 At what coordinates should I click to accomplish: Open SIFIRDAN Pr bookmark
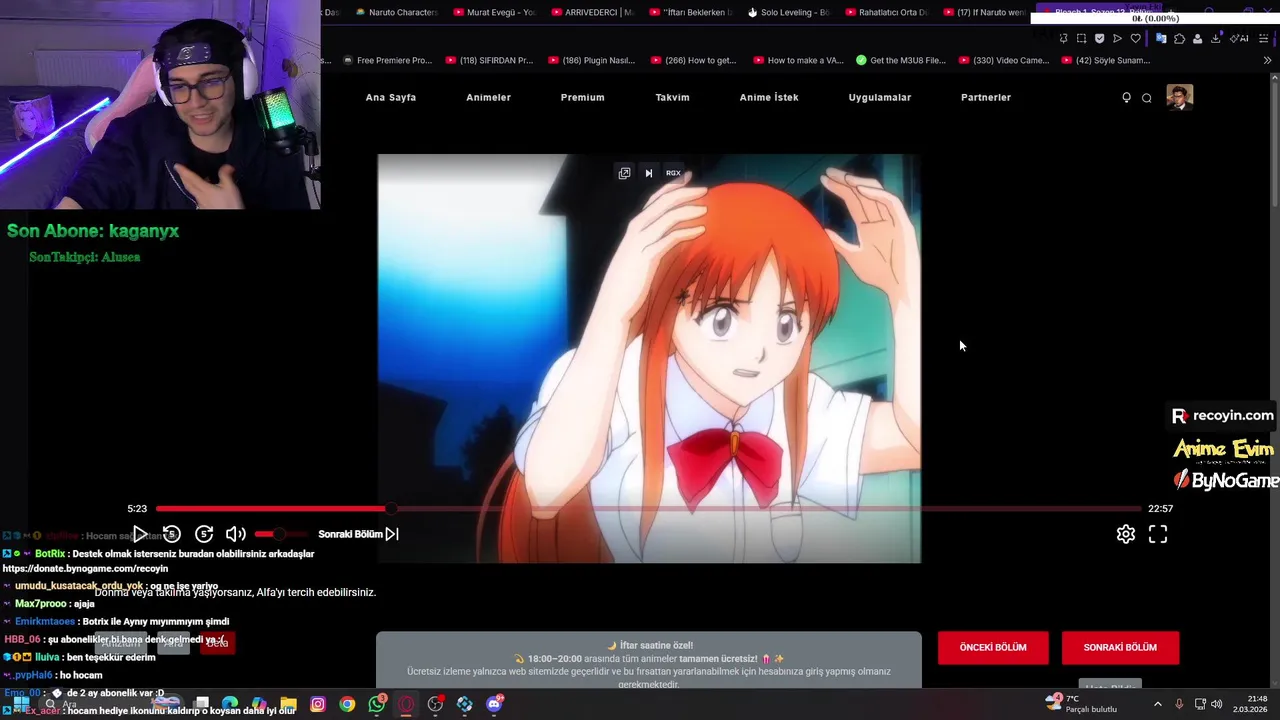(489, 60)
